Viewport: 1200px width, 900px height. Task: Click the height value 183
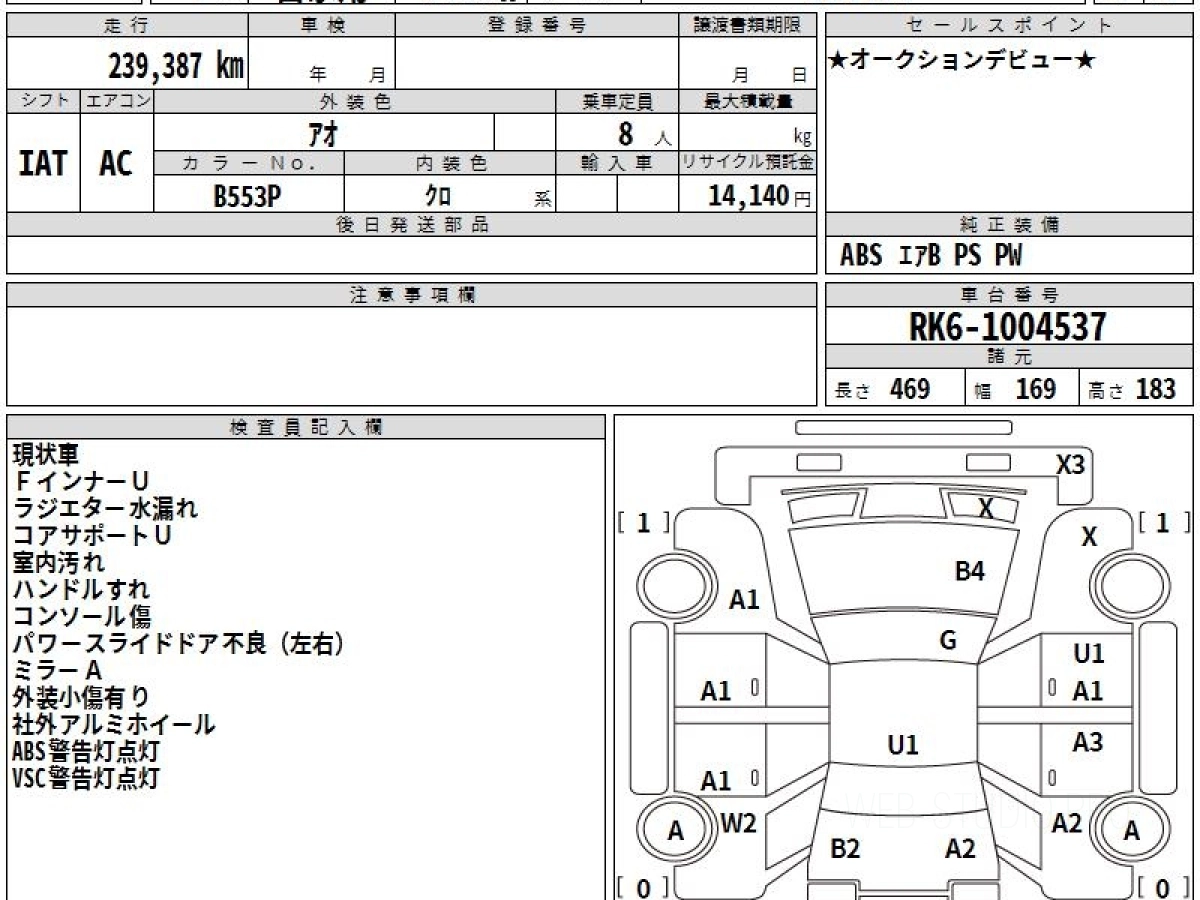[1155, 389]
